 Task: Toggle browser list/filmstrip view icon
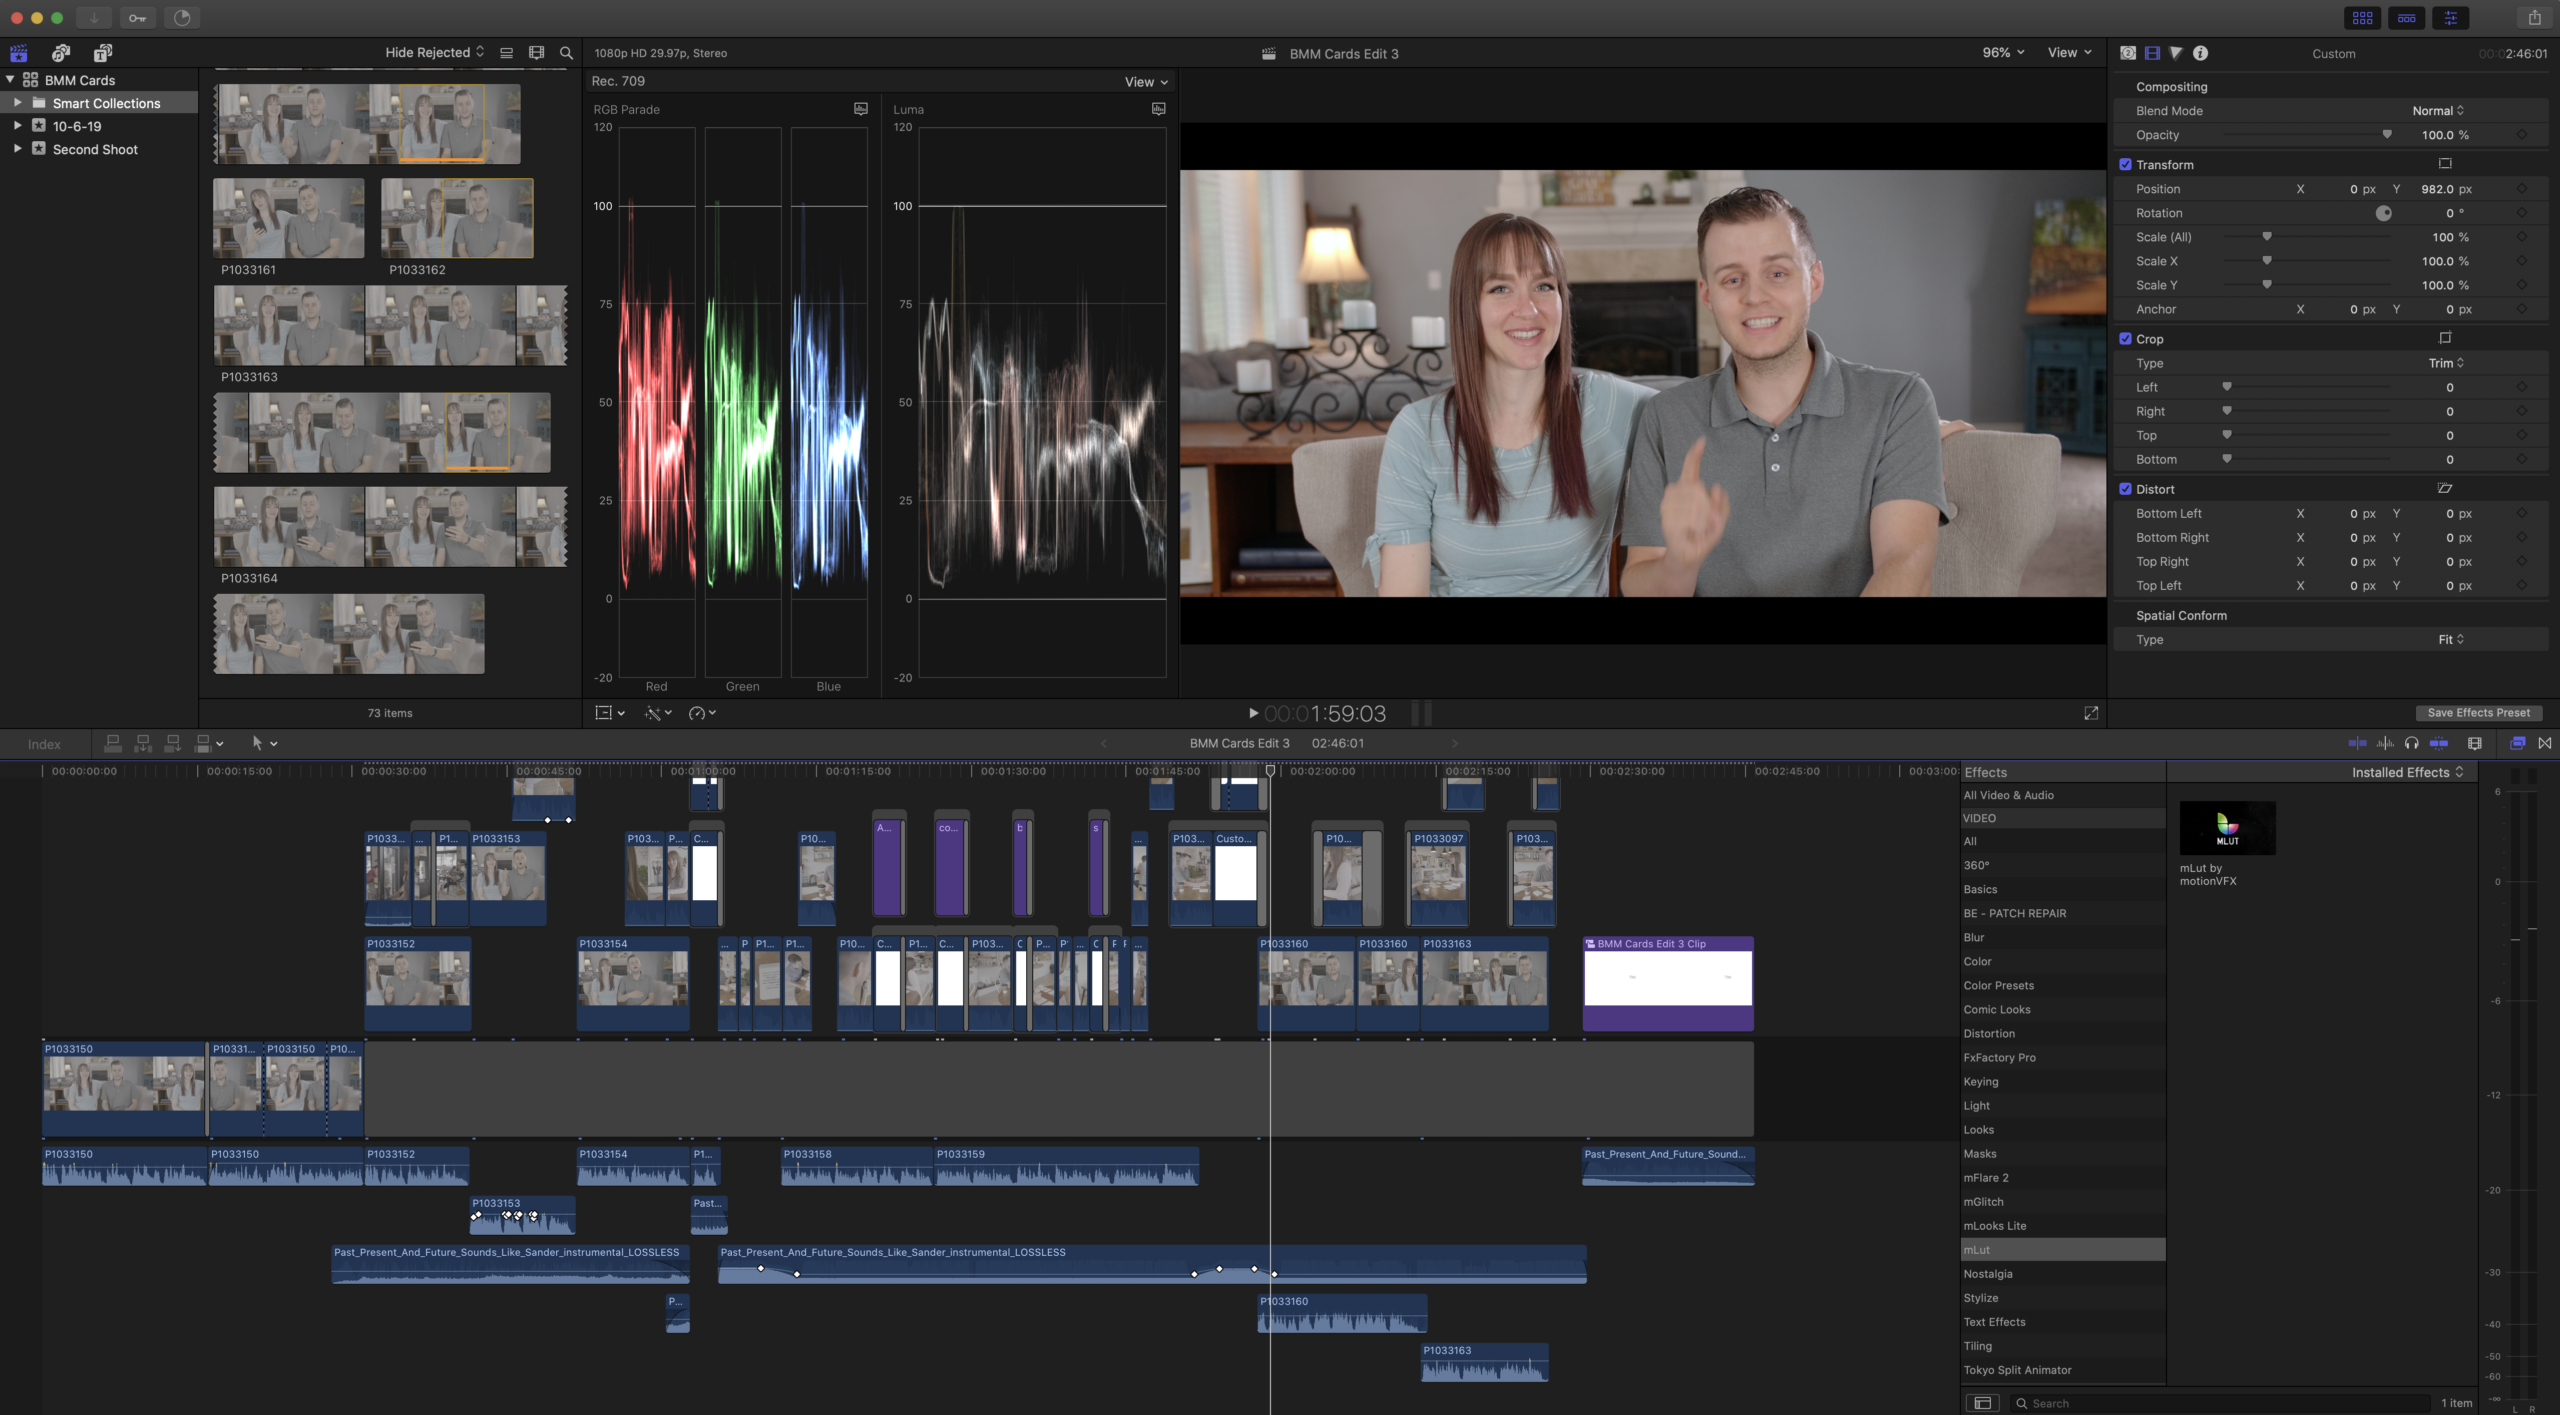(x=507, y=53)
